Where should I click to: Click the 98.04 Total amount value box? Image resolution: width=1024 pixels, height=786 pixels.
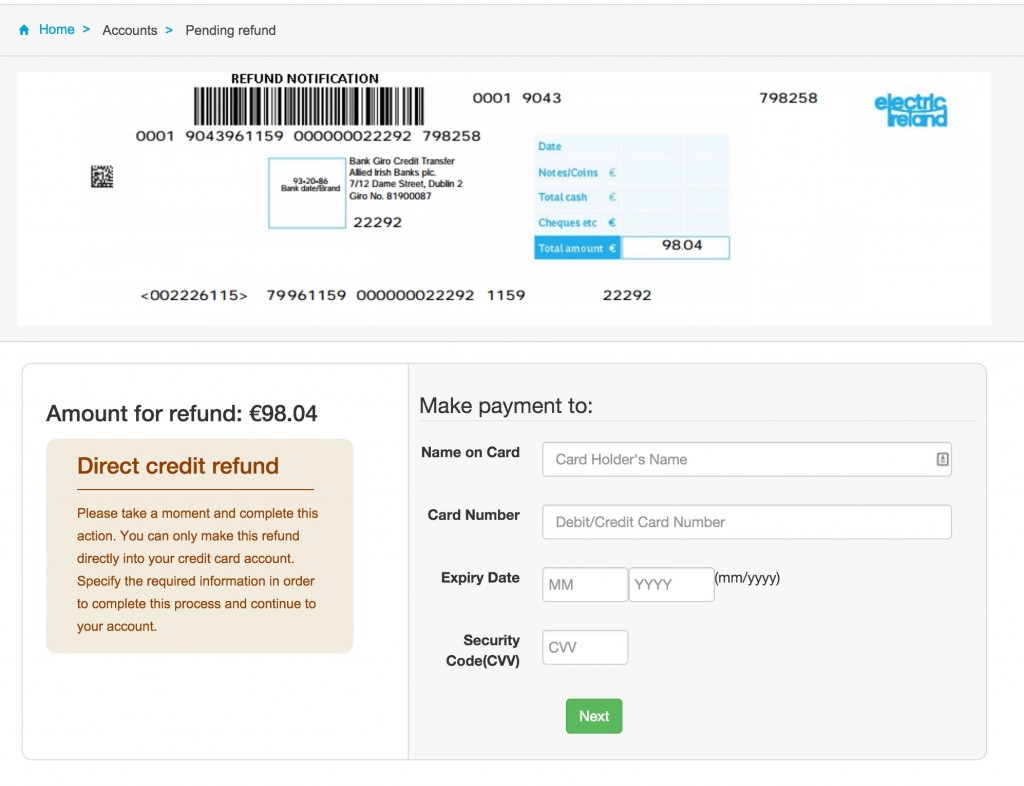[x=677, y=247]
